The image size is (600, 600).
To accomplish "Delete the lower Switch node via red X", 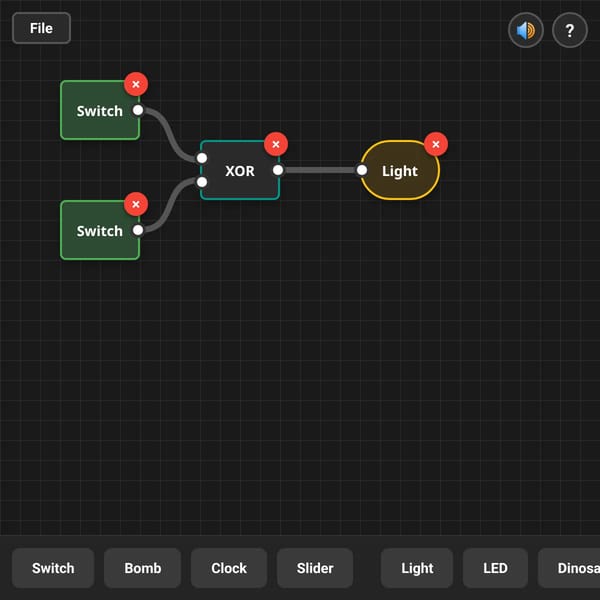I will 136,204.
